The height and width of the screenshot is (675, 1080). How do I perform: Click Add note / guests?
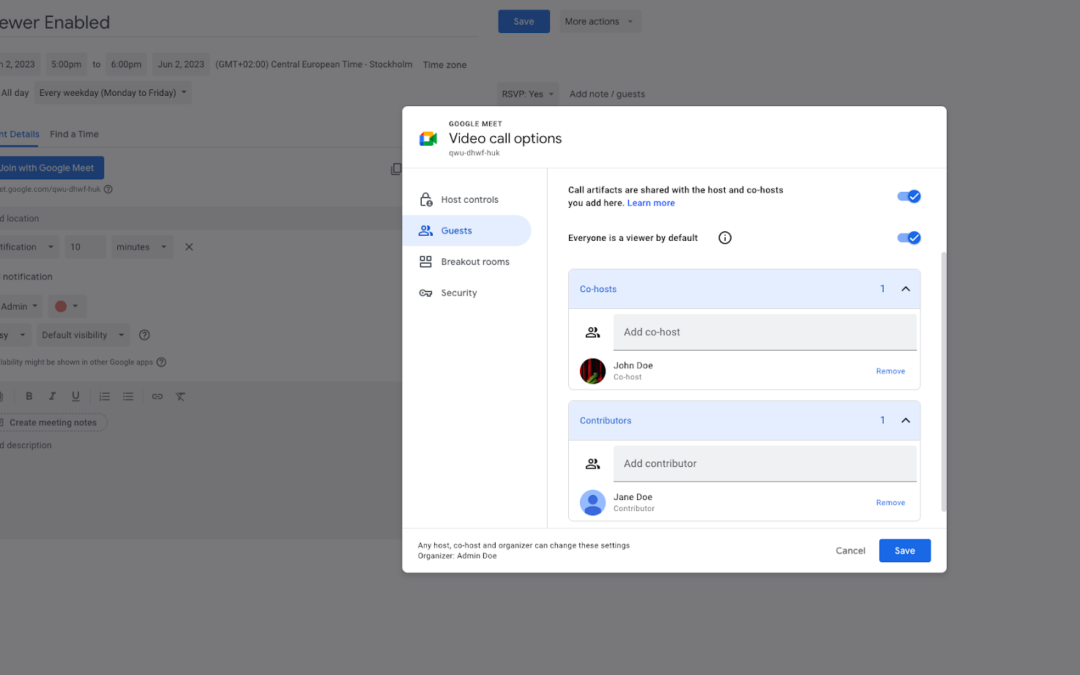[x=607, y=94]
